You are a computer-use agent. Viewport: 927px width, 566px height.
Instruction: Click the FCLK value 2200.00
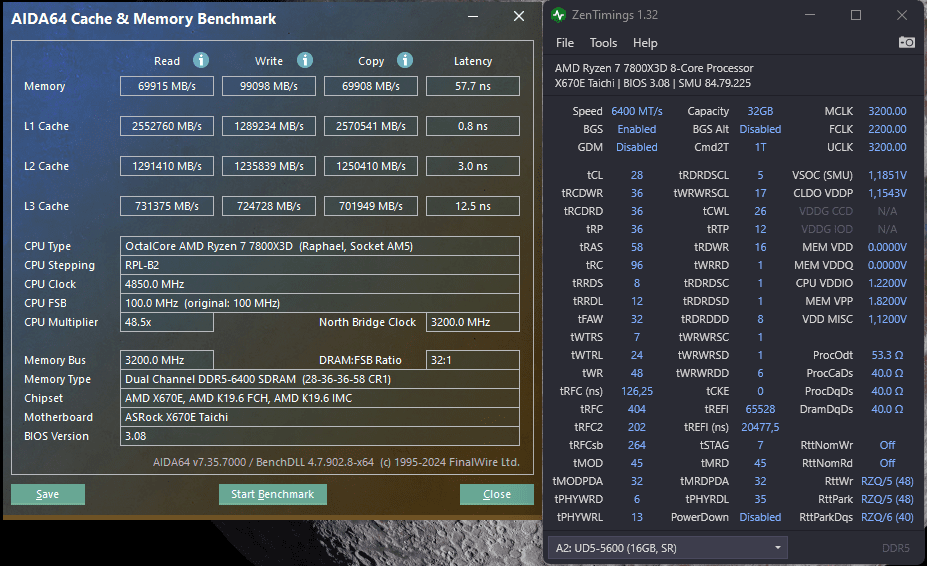coord(887,129)
